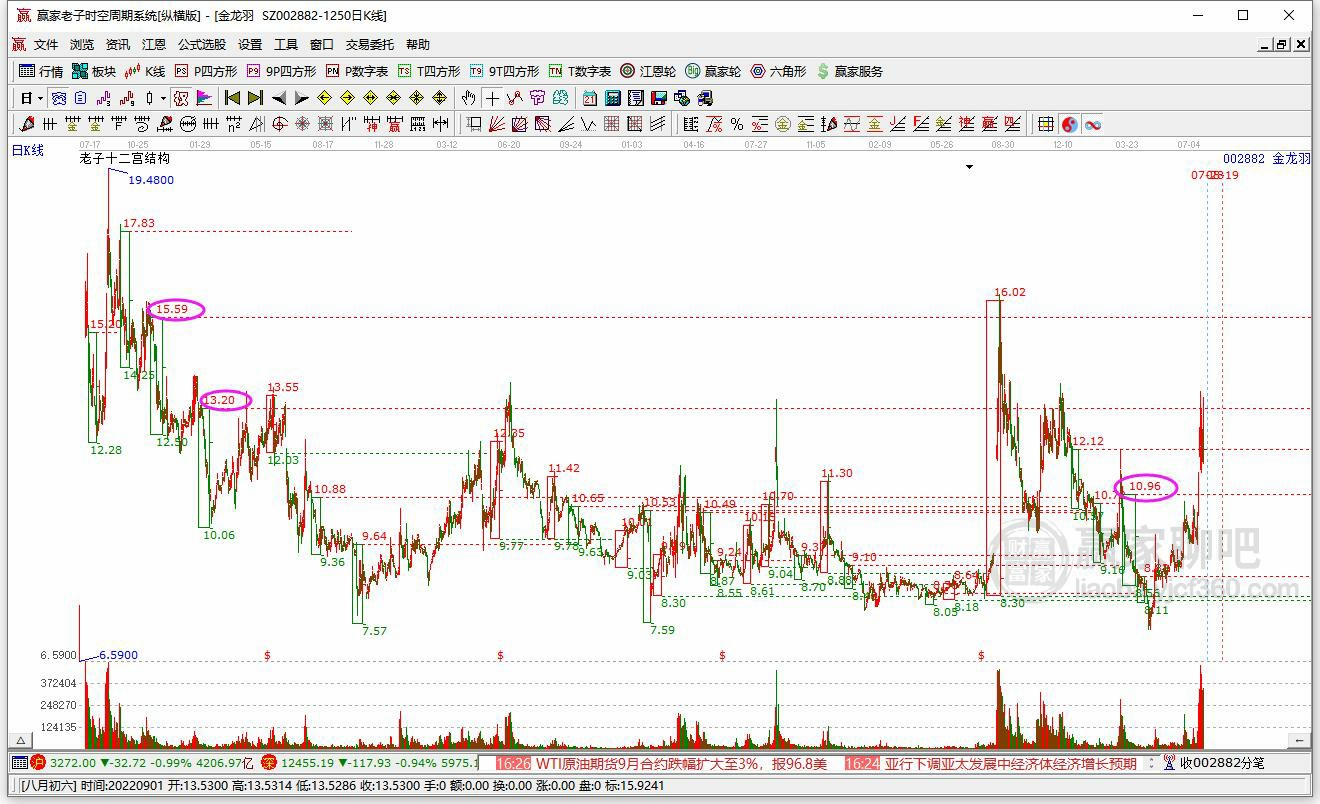Viewport: 1320px width, 804px height.
Task: Click the WTI原油期货 news ticker headline
Action: [682, 763]
